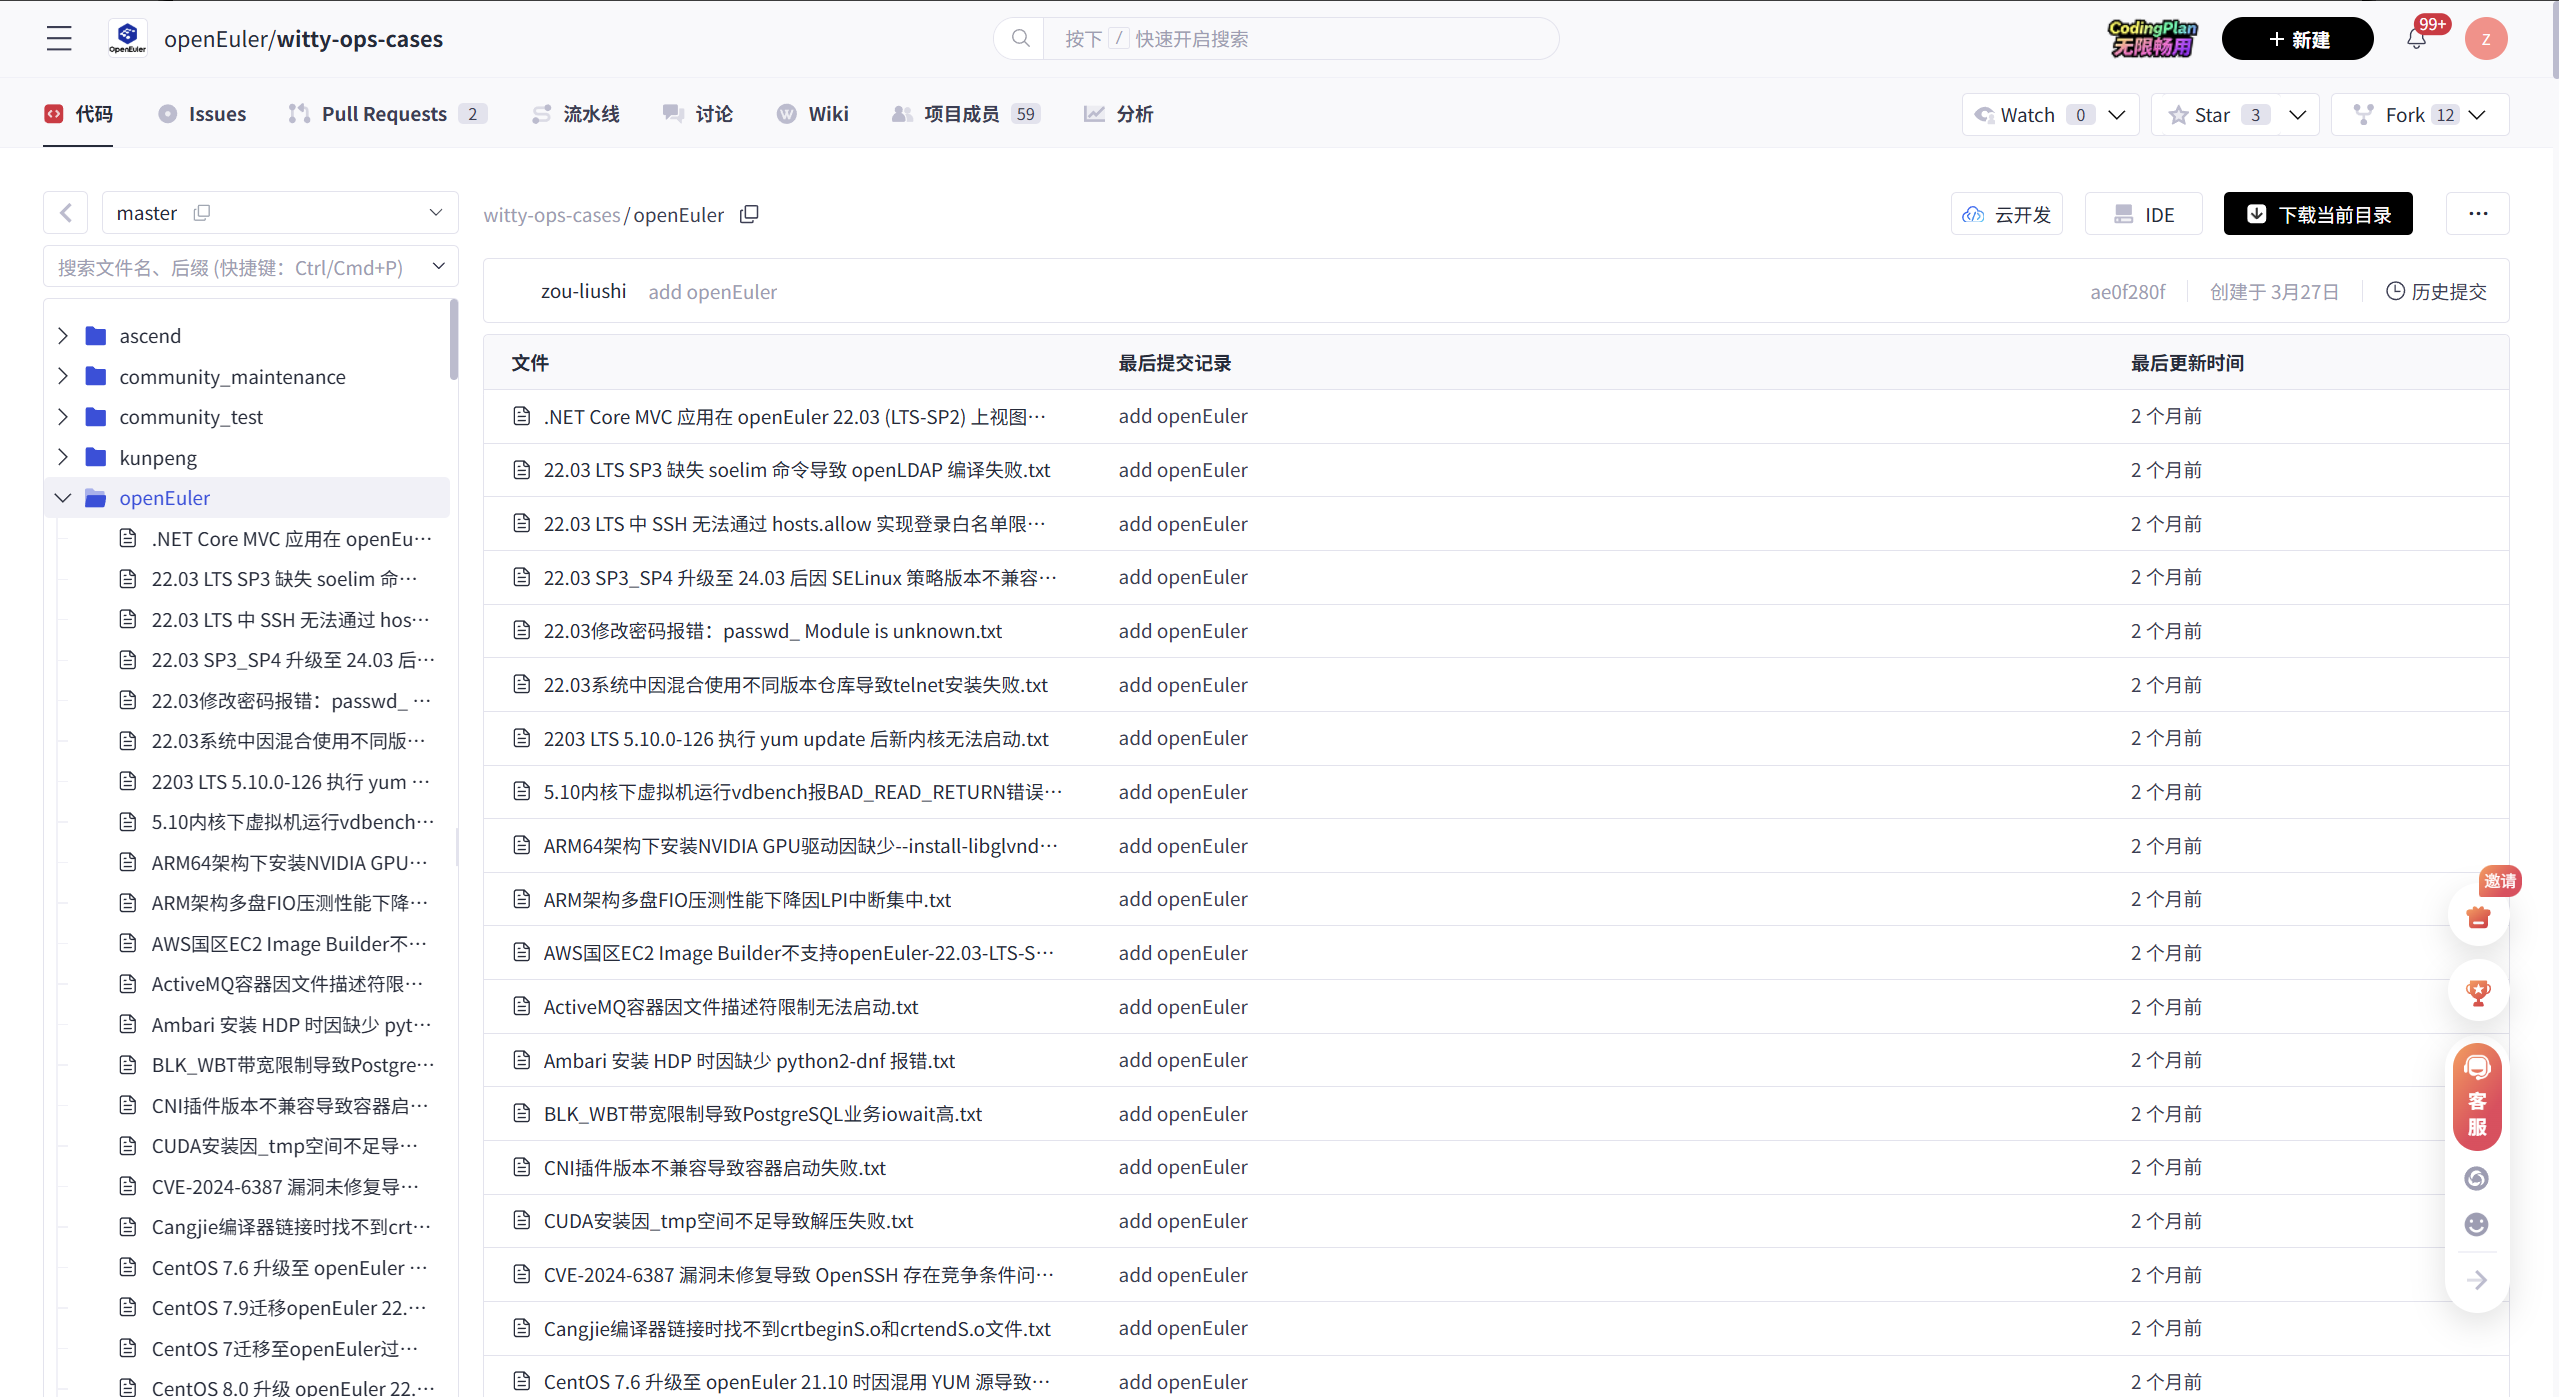
Task: Expand the ascend folder in tree
Action: click(x=63, y=335)
